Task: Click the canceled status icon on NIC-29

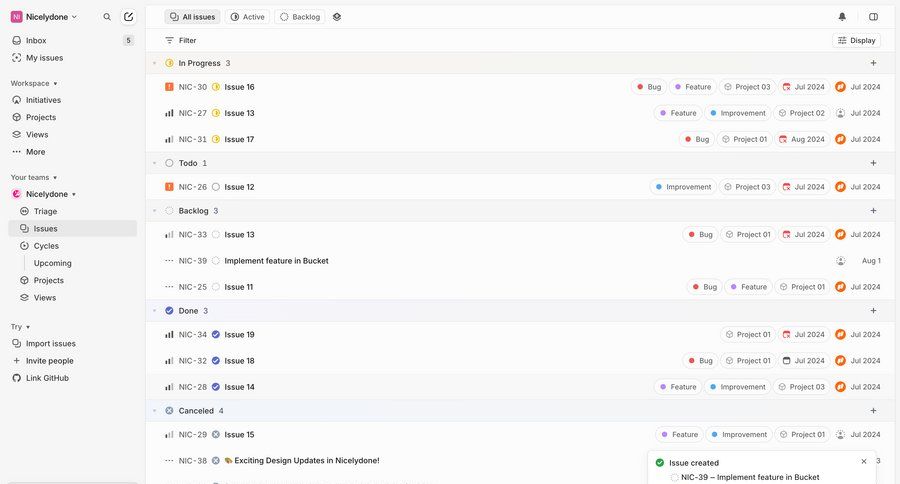Action: [216, 435]
